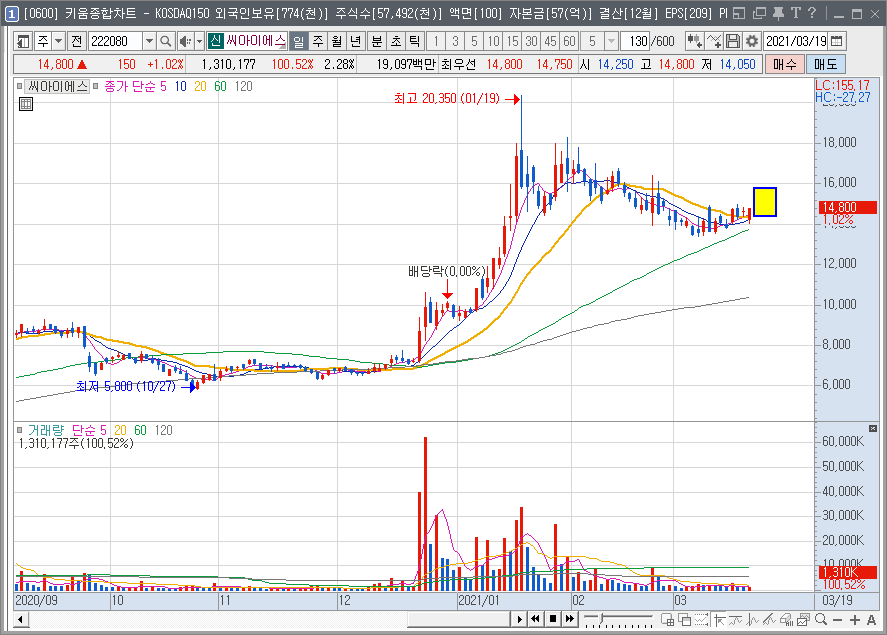The image size is (887, 635).
Task: Select the 30 interval preset
Action: (532, 41)
